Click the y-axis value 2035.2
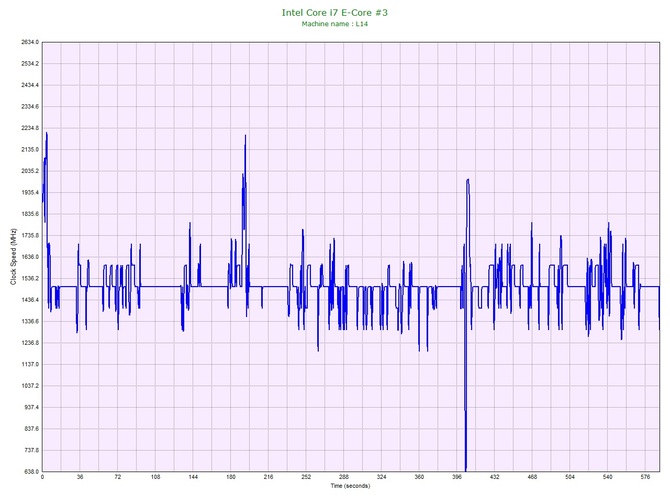Image resolution: width=670 pixels, height=503 pixels. (x=30, y=171)
